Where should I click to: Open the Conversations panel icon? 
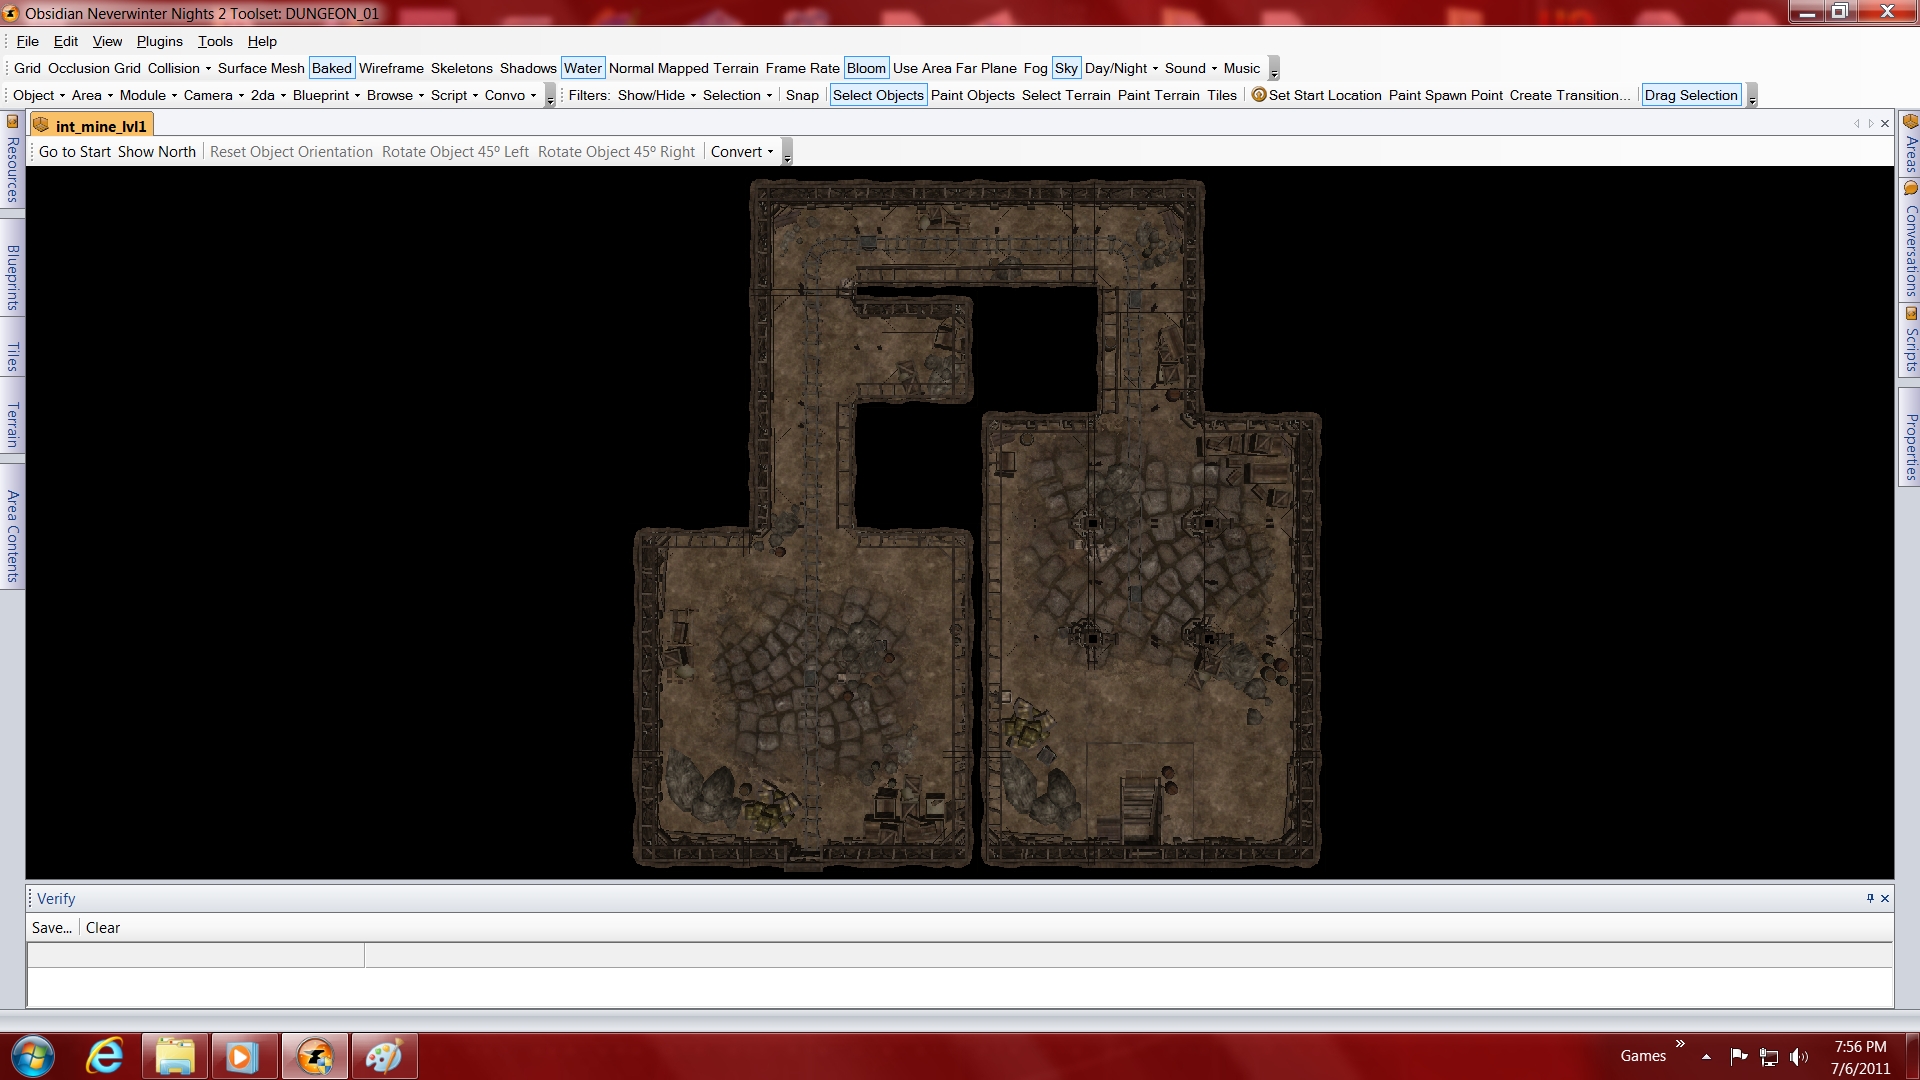point(1910,189)
